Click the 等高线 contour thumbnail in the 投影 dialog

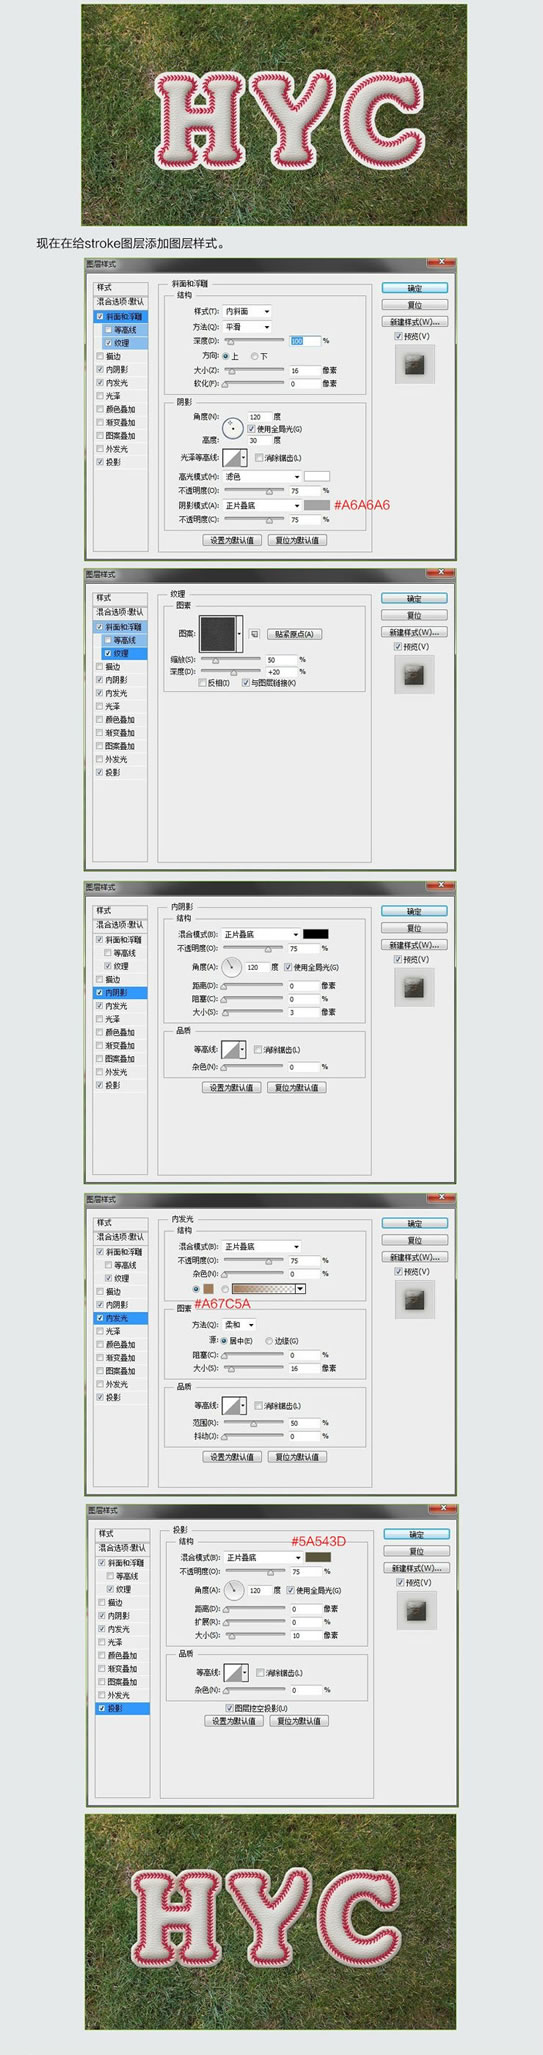[x=235, y=1672]
